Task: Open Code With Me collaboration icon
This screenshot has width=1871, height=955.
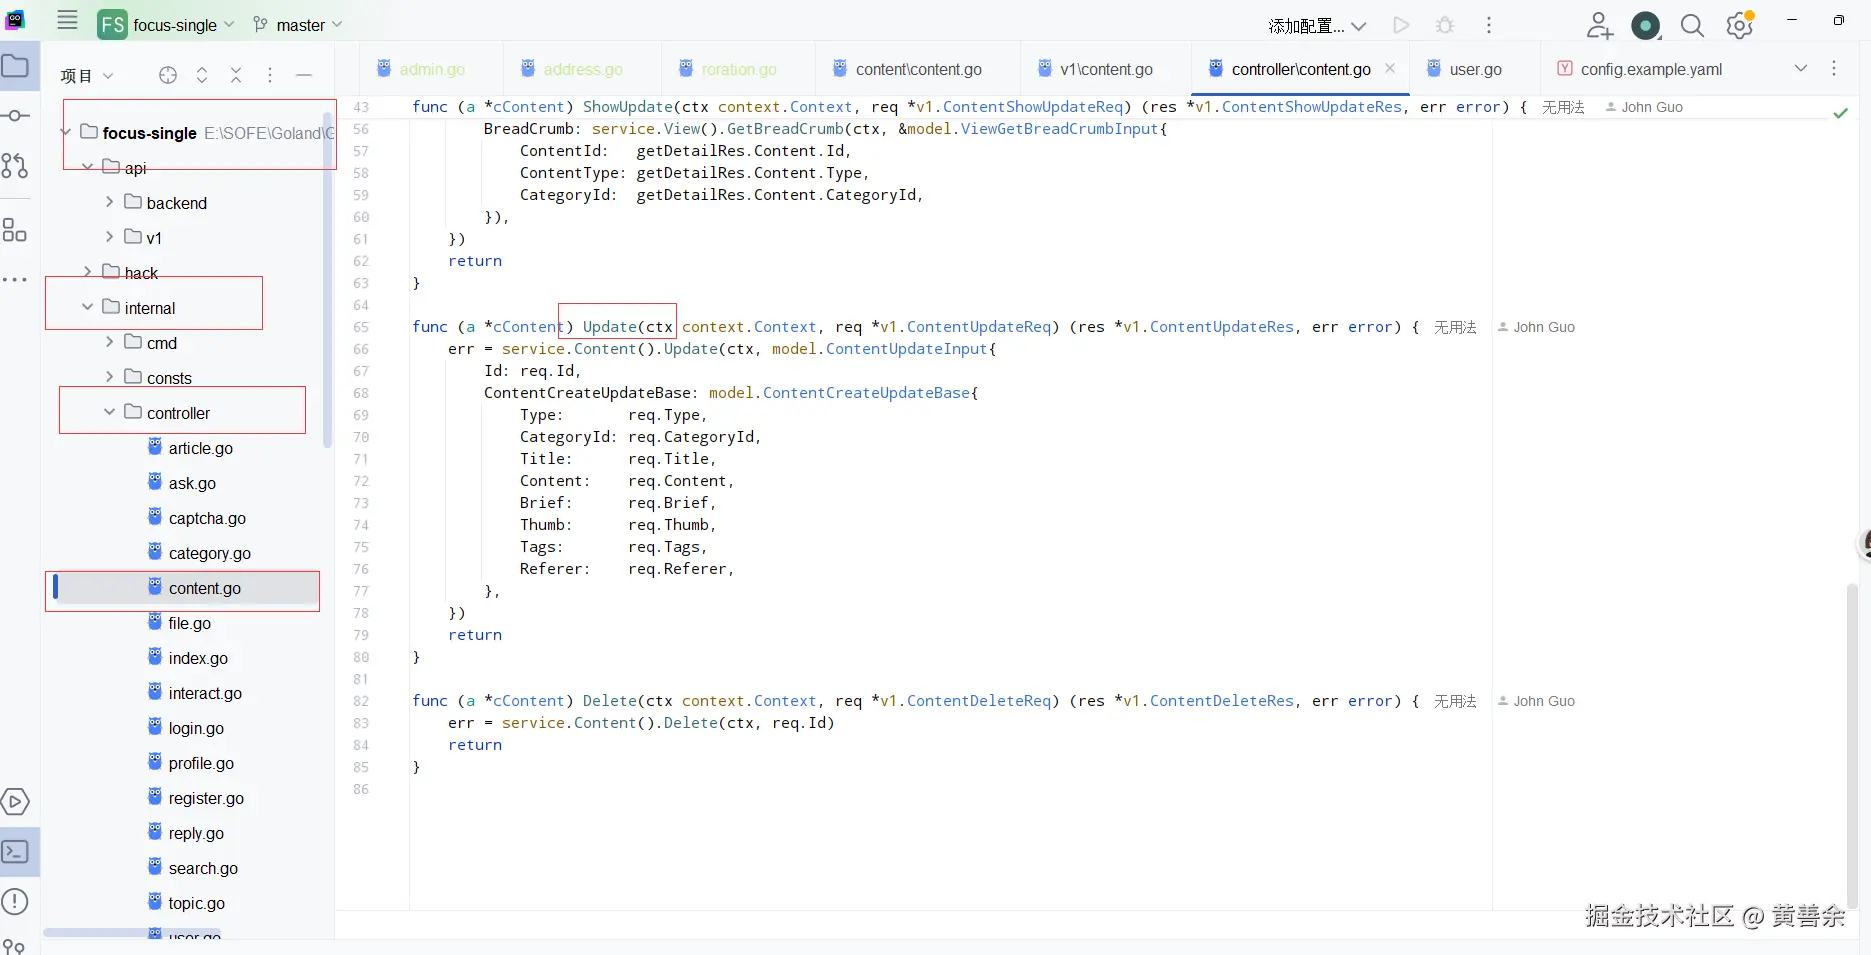Action: [x=1599, y=25]
